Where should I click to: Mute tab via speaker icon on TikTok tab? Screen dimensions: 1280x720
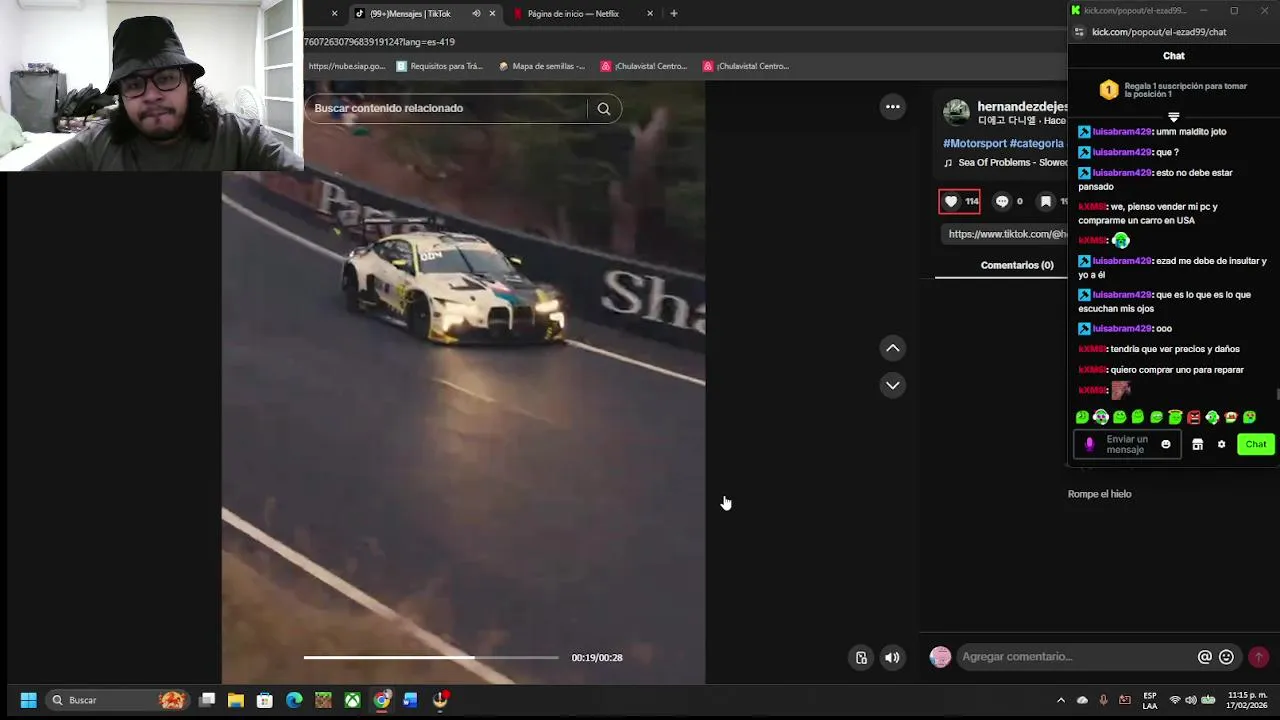pos(476,14)
